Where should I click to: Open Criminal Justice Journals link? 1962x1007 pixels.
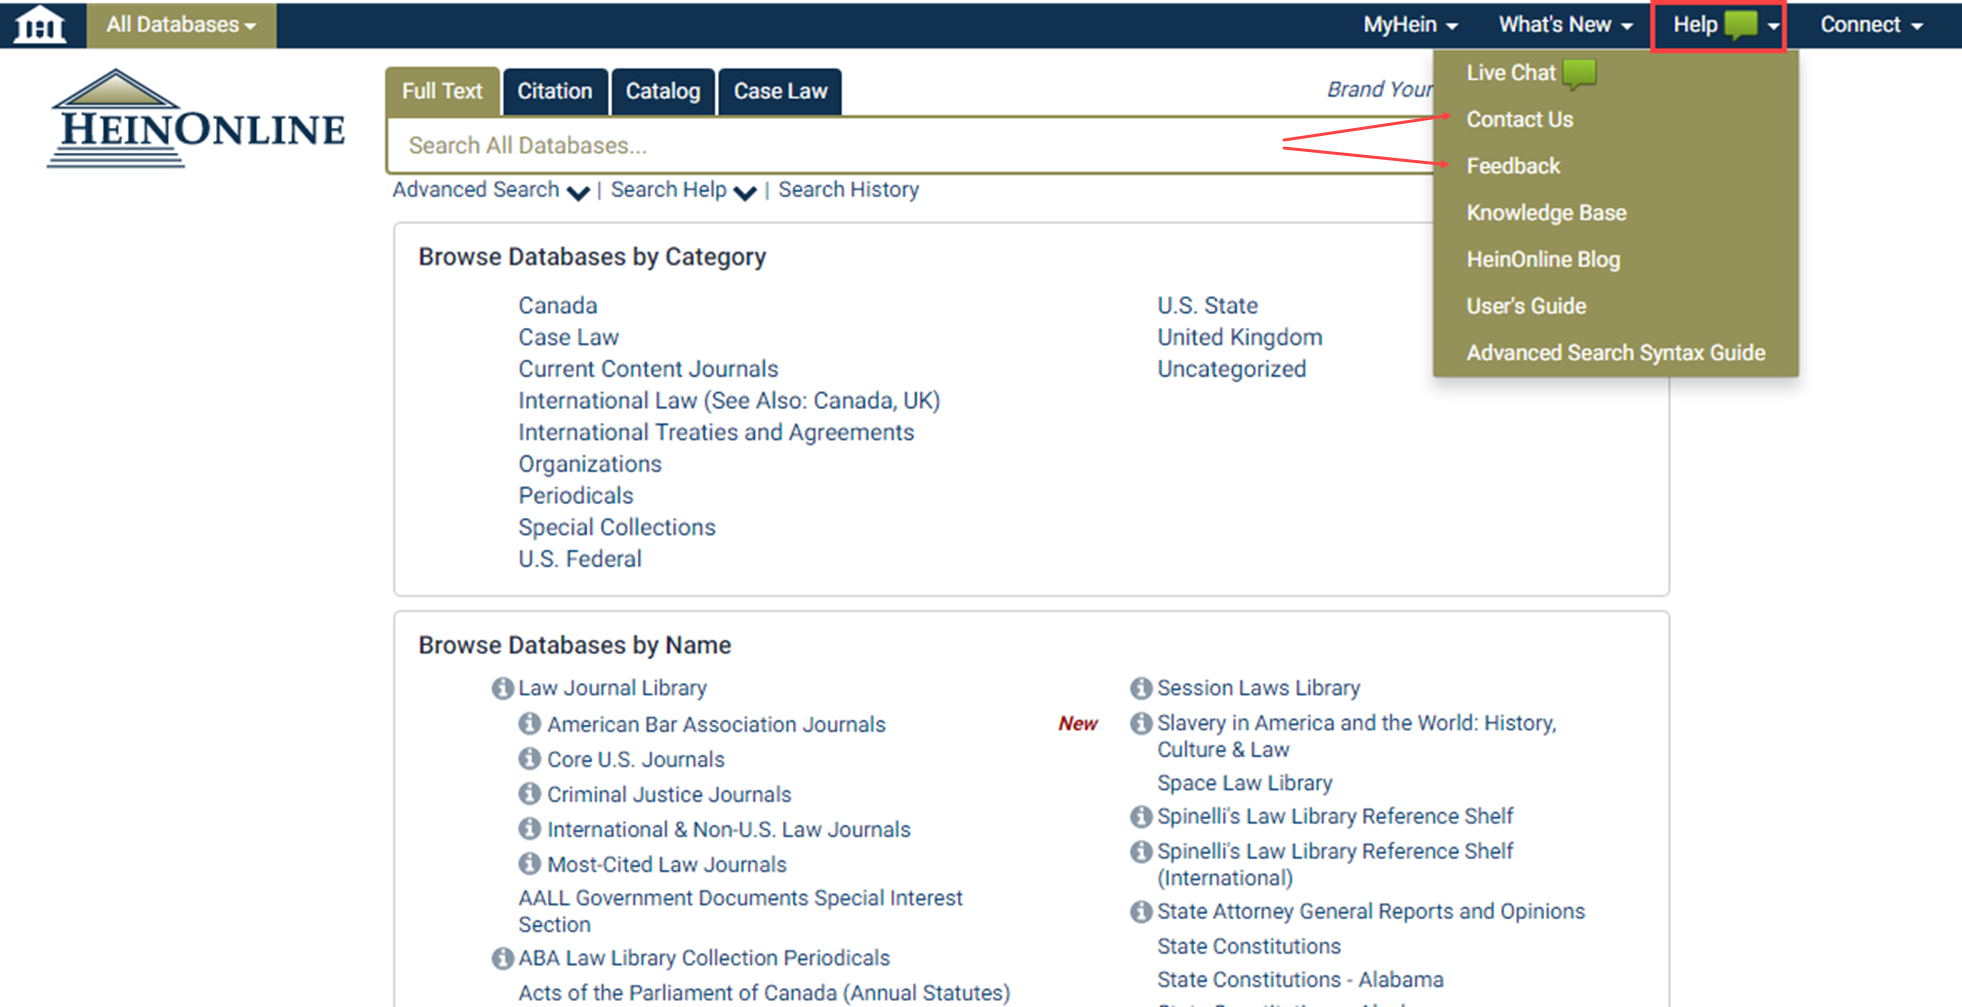pyautogui.click(x=669, y=794)
